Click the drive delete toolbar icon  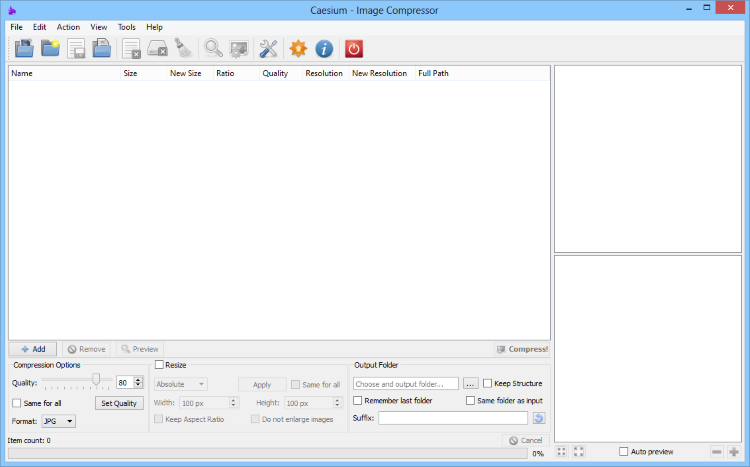tap(157, 48)
